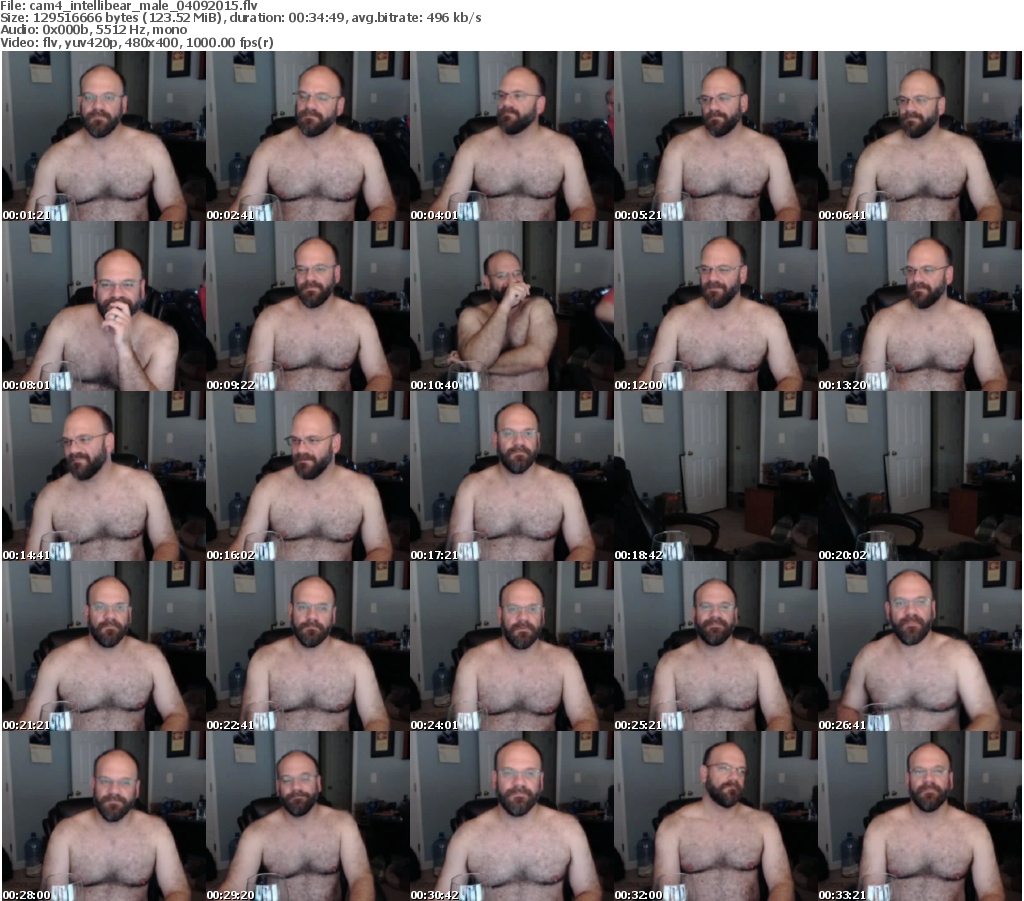Select the thumbnail stamped 00:01:21

pyautogui.click(x=104, y=136)
